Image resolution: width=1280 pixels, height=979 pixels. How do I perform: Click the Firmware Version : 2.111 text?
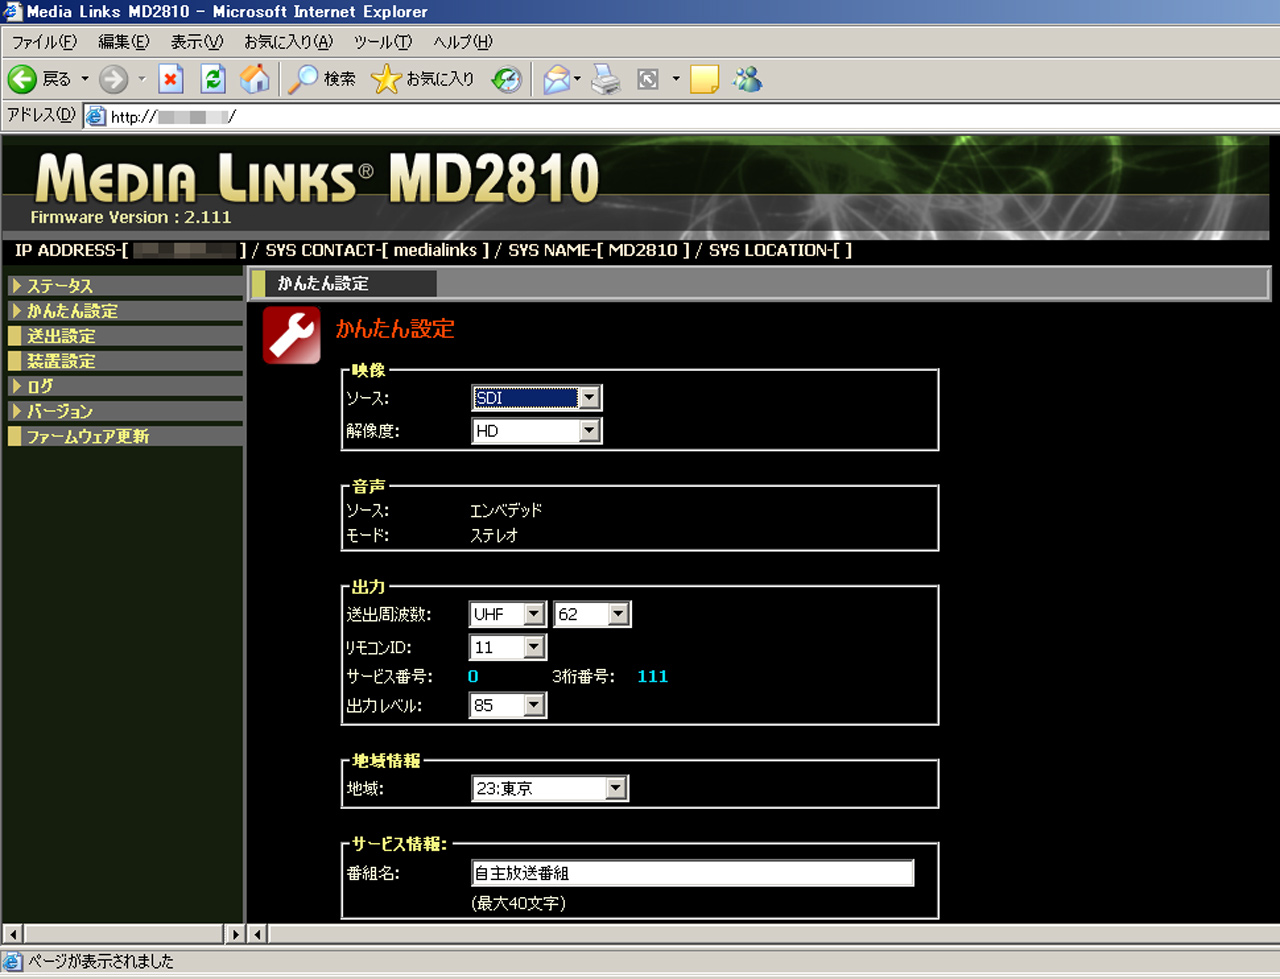coord(131,217)
